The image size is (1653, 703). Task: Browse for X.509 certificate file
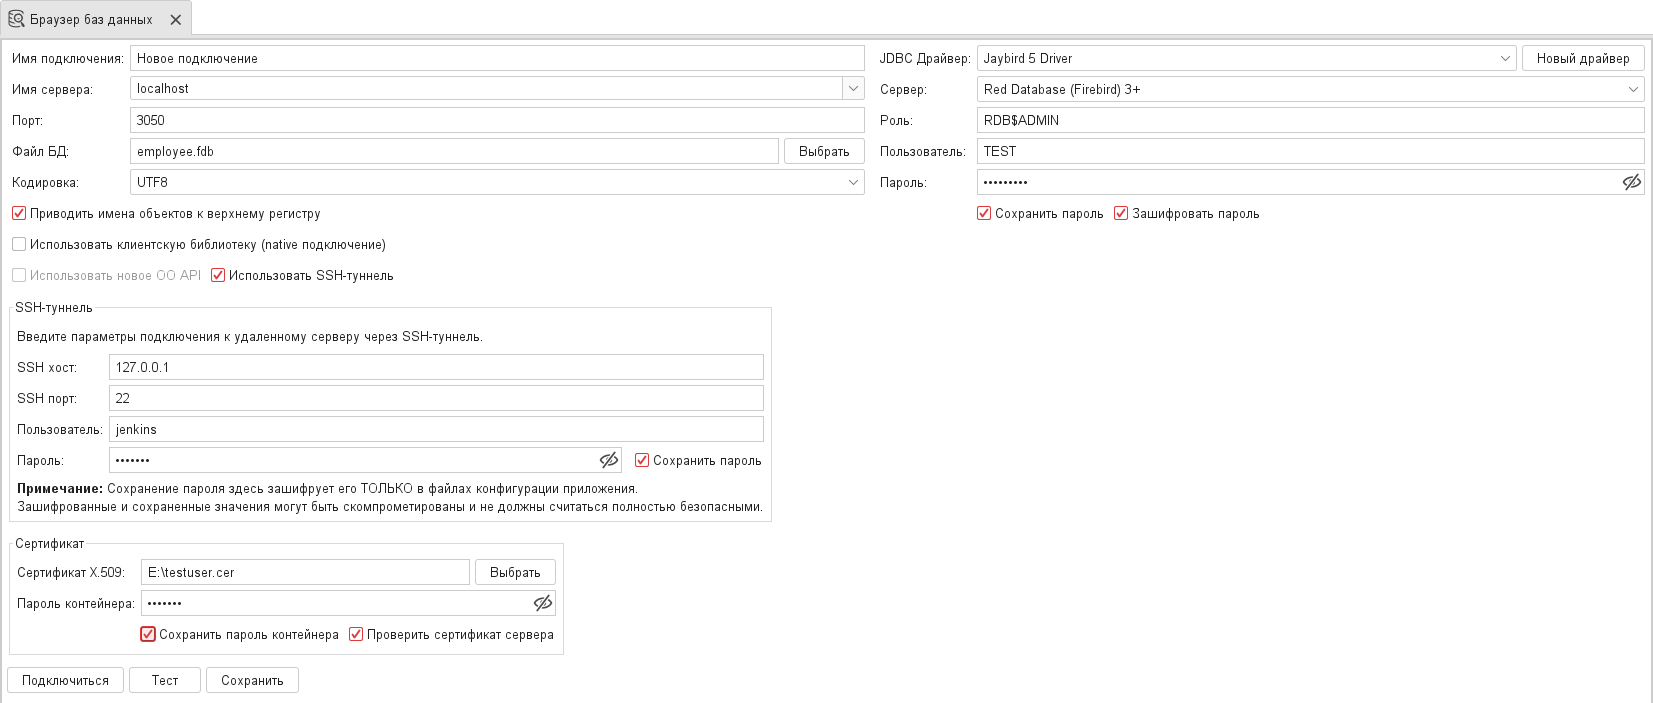[x=515, y=572]
